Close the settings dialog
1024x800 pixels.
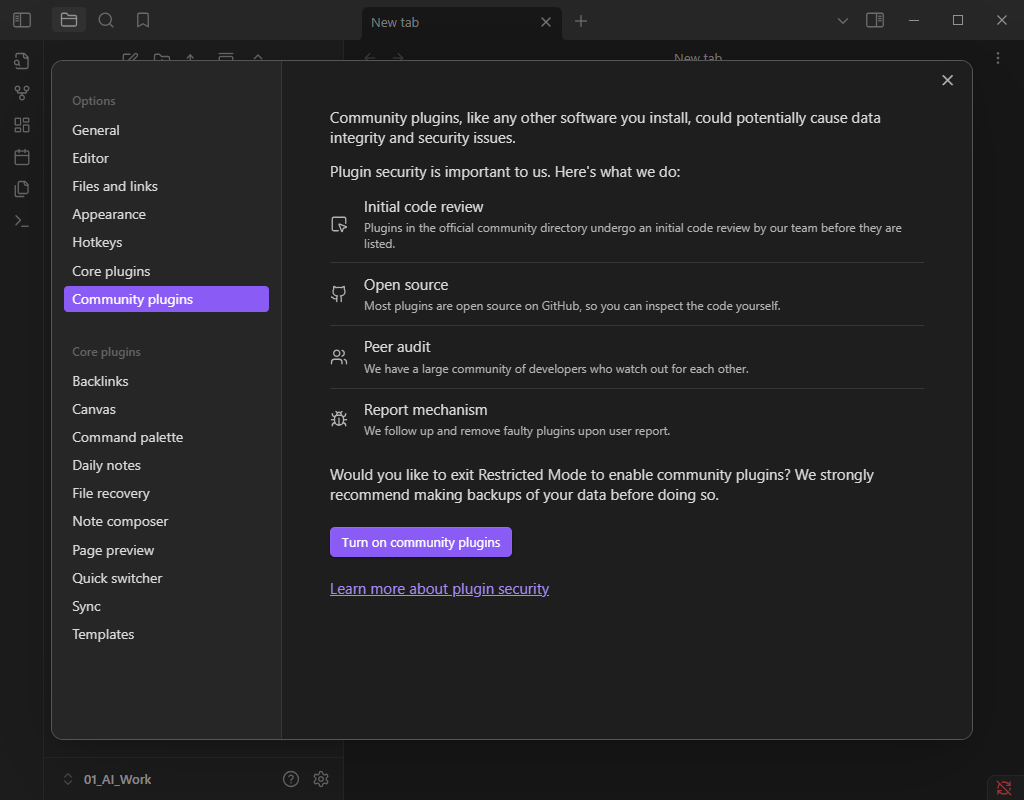point(947,80)
